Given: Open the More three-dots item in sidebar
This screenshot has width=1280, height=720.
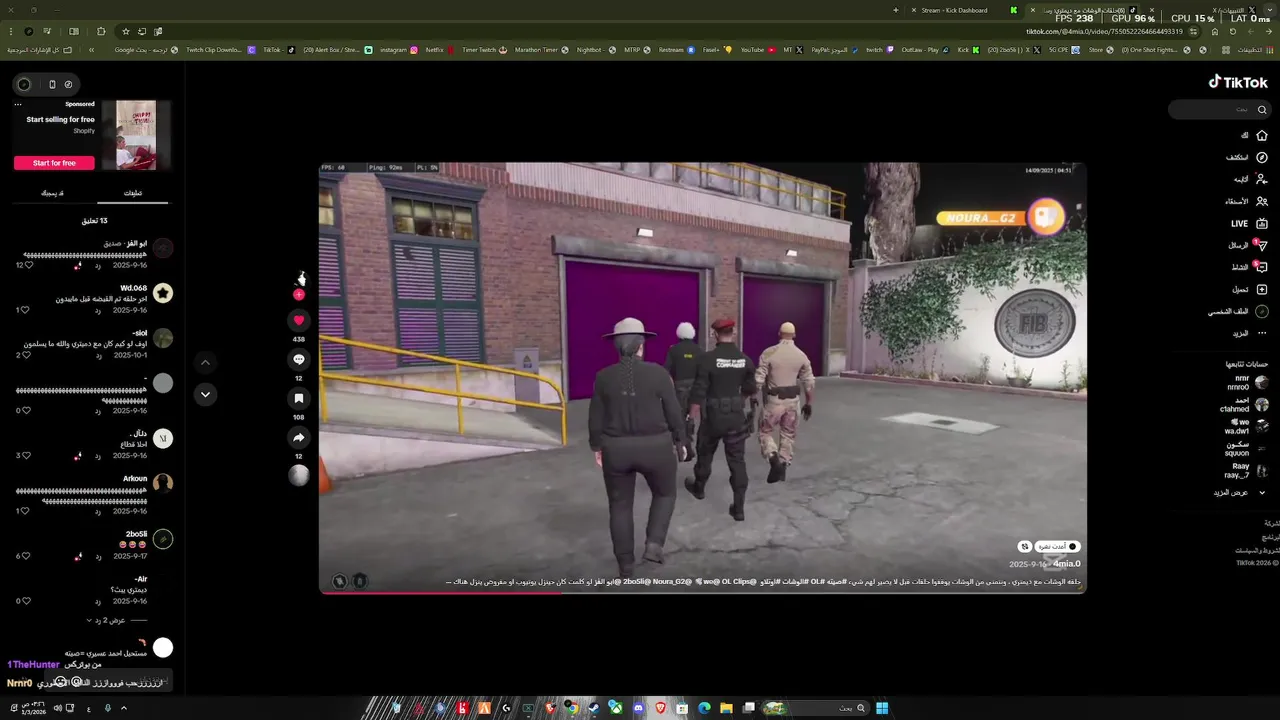Looking at the screenshot, I should click(1262, 333).
